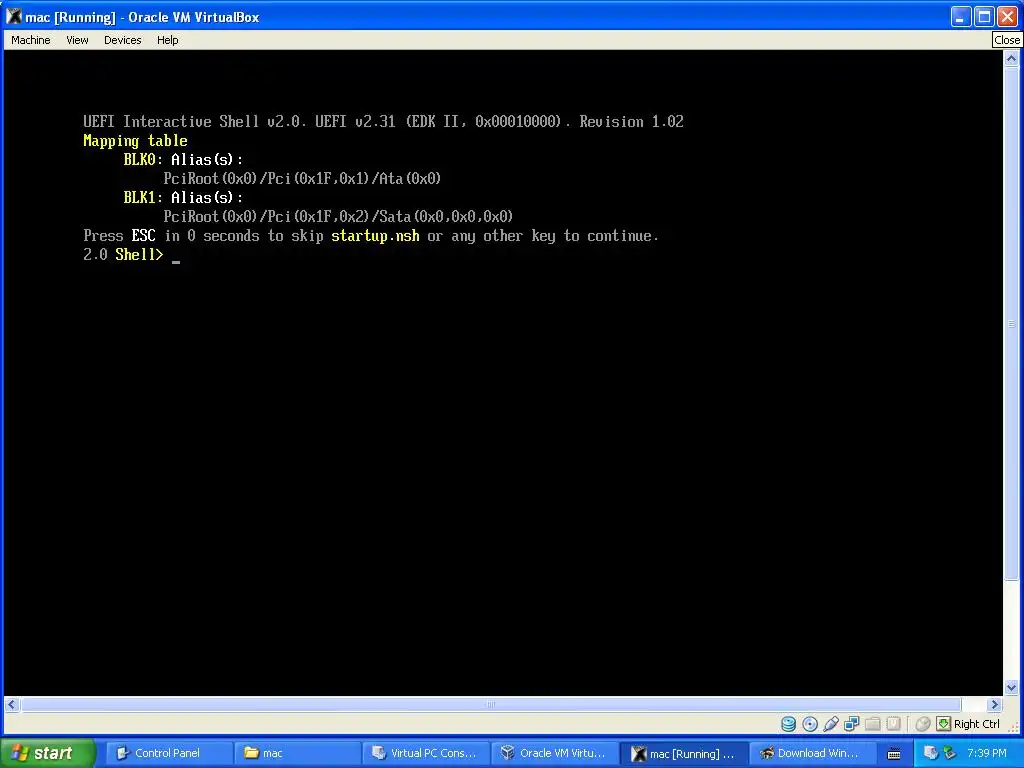Click the VirtualBox title bar icon
1024x768 pixels.
click(14, 17)
